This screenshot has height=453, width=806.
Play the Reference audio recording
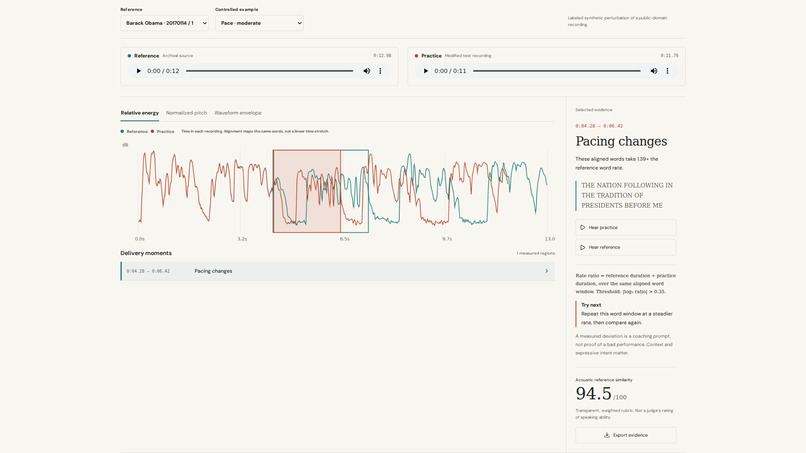click(x=138, y=71)
